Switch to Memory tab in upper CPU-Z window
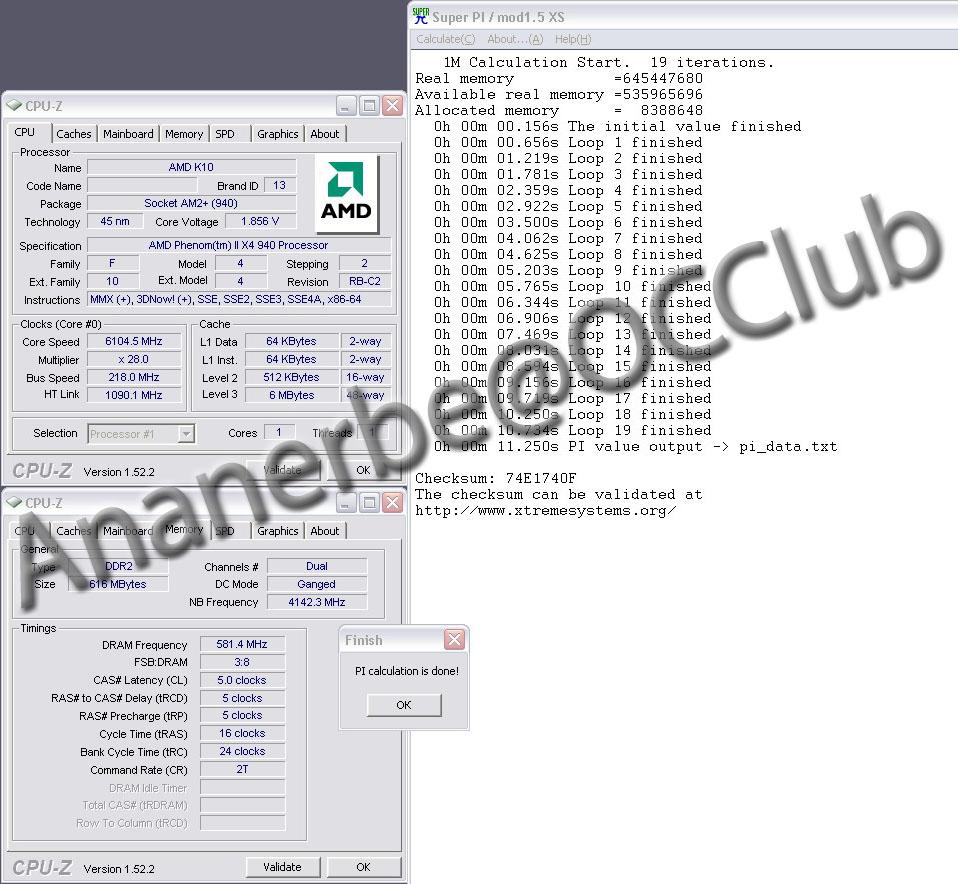Screen dimensions: 958x884 184,134
